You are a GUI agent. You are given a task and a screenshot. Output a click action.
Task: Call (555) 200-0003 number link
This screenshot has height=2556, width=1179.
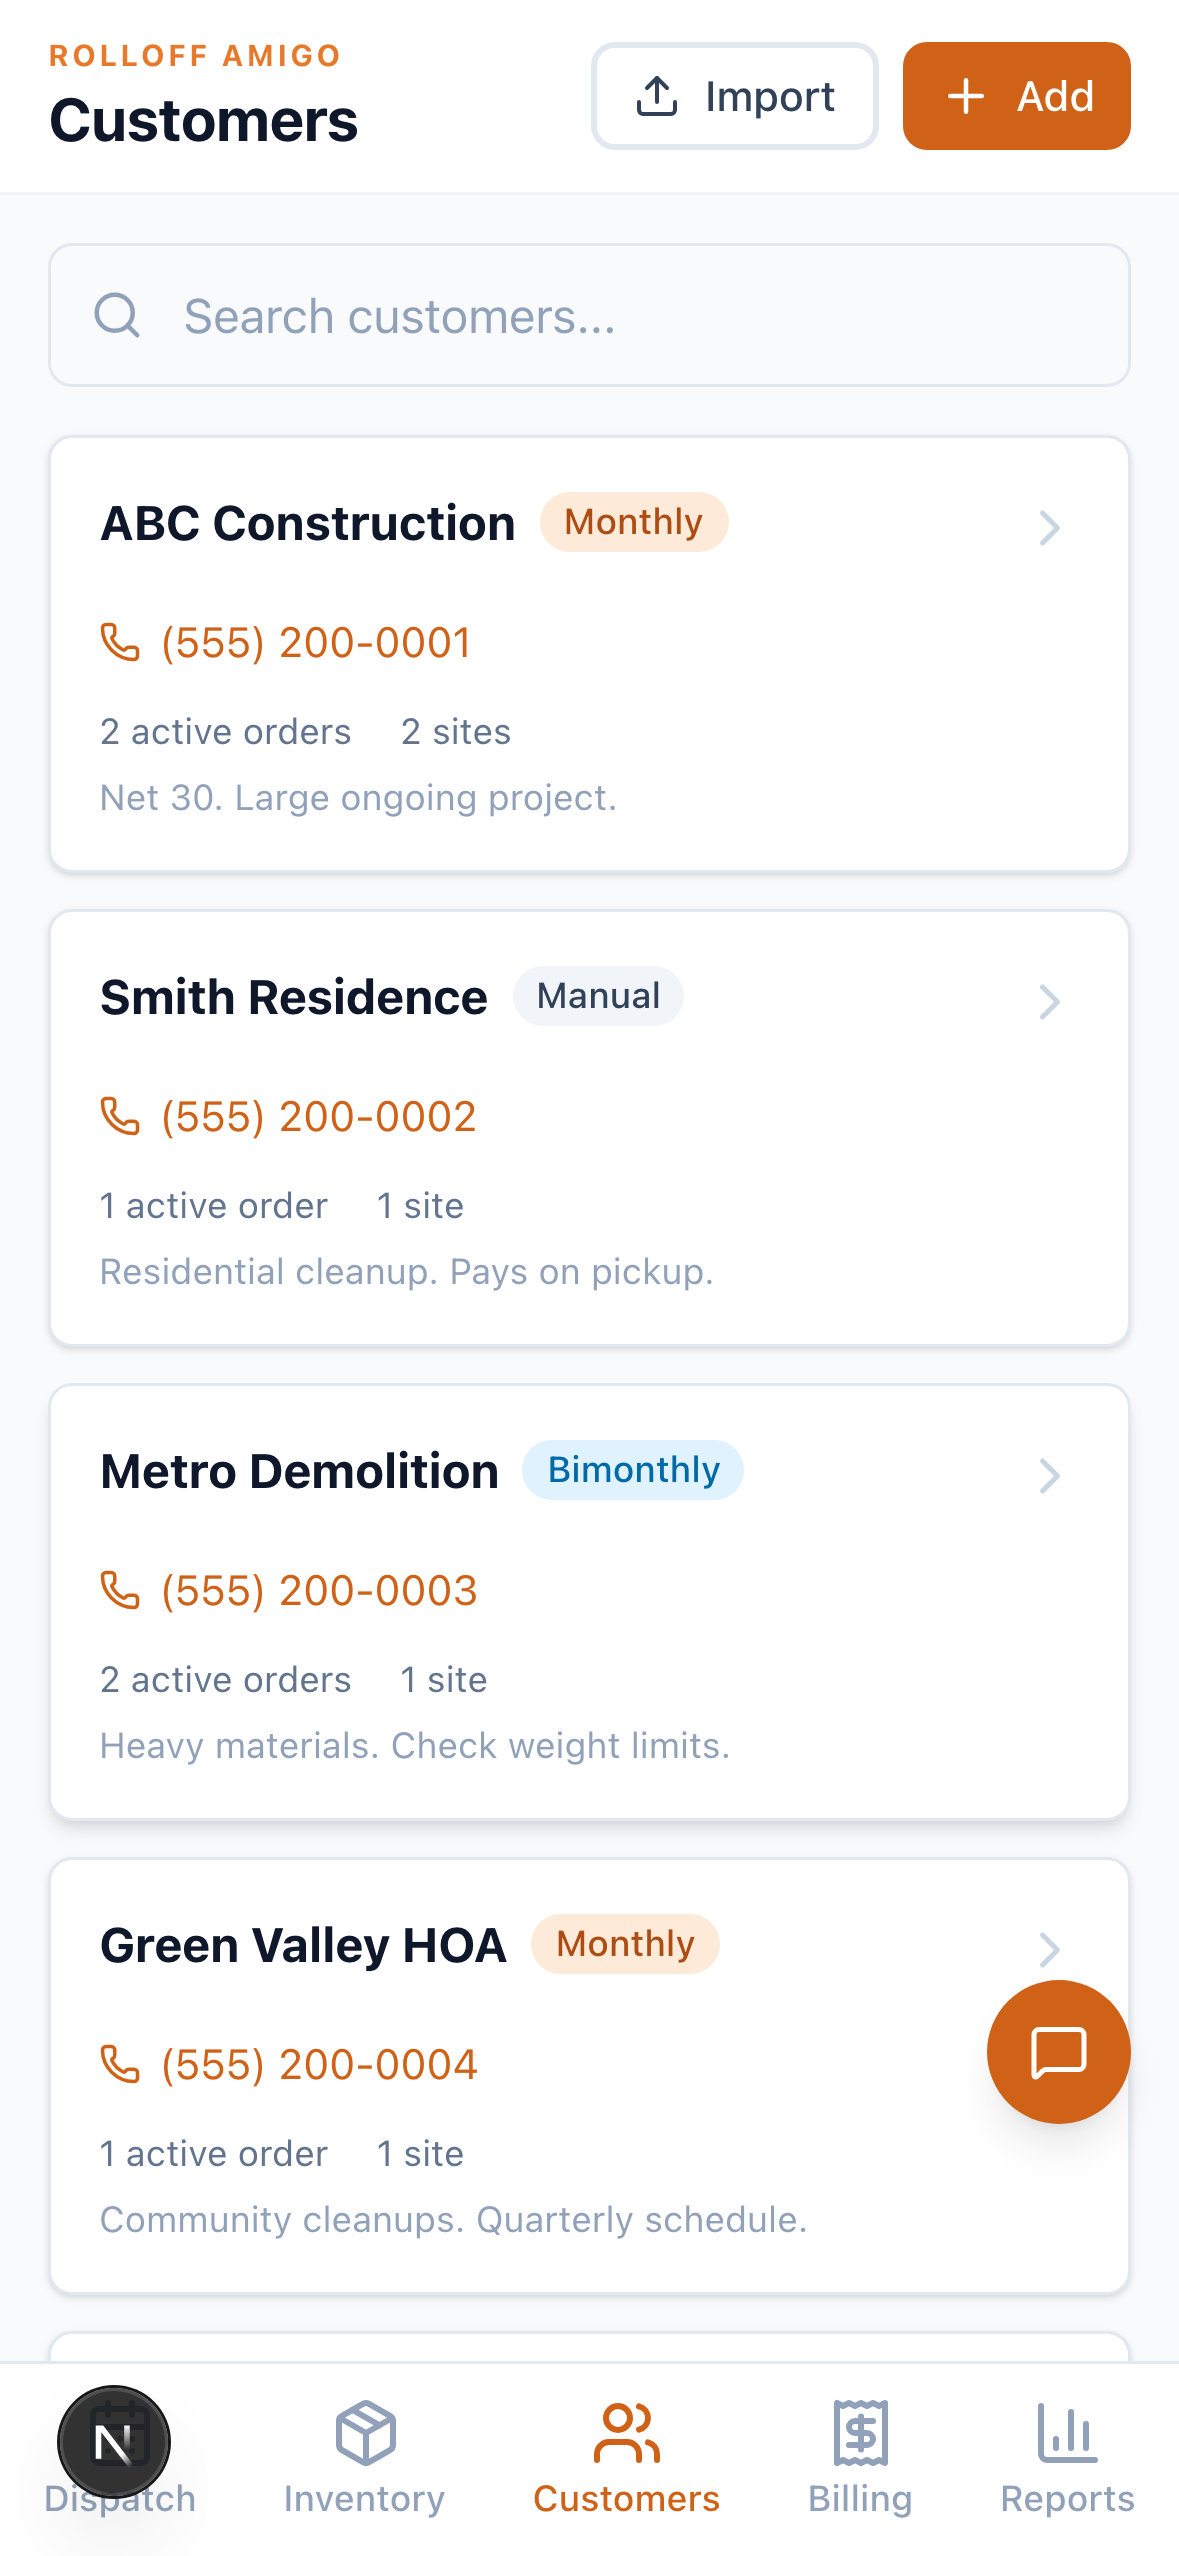pyautogui.click(x=320, y=1591)
